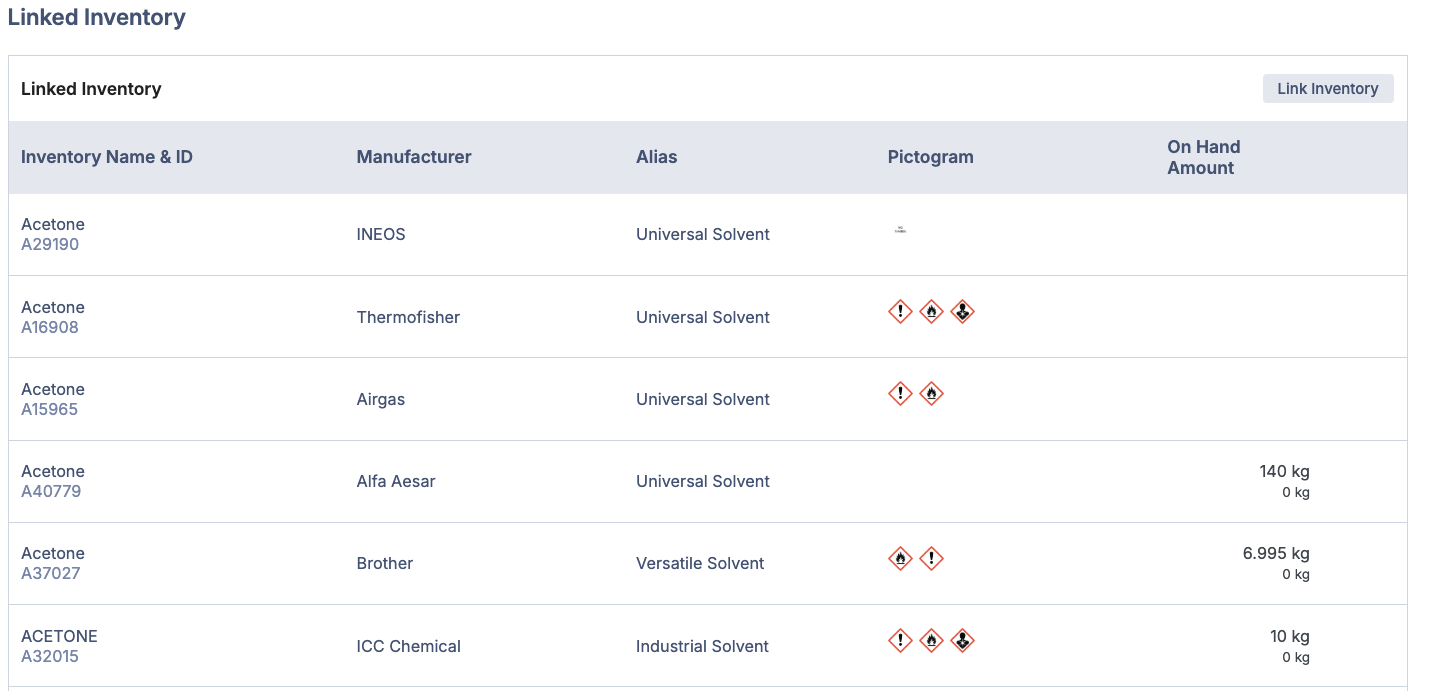Click the flame pictogram in the Thermofisher row

point(931,311)
